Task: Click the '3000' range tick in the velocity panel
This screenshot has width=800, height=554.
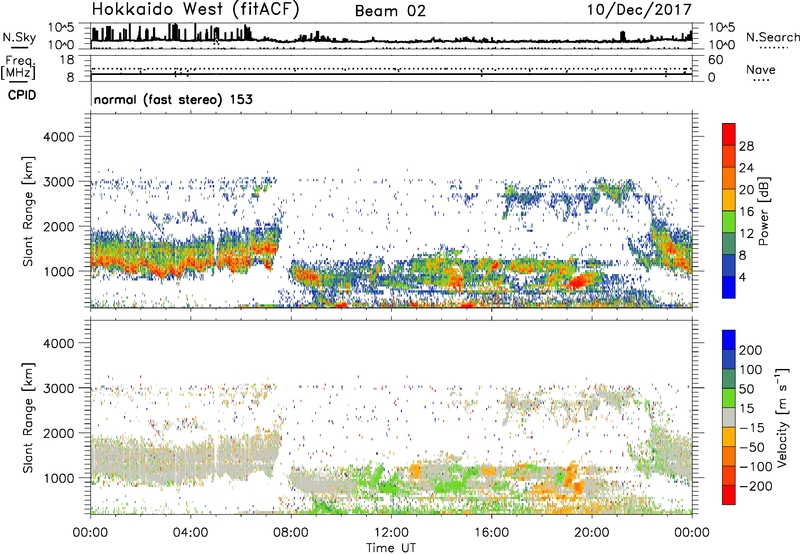Action: click(x=59, y=388)
